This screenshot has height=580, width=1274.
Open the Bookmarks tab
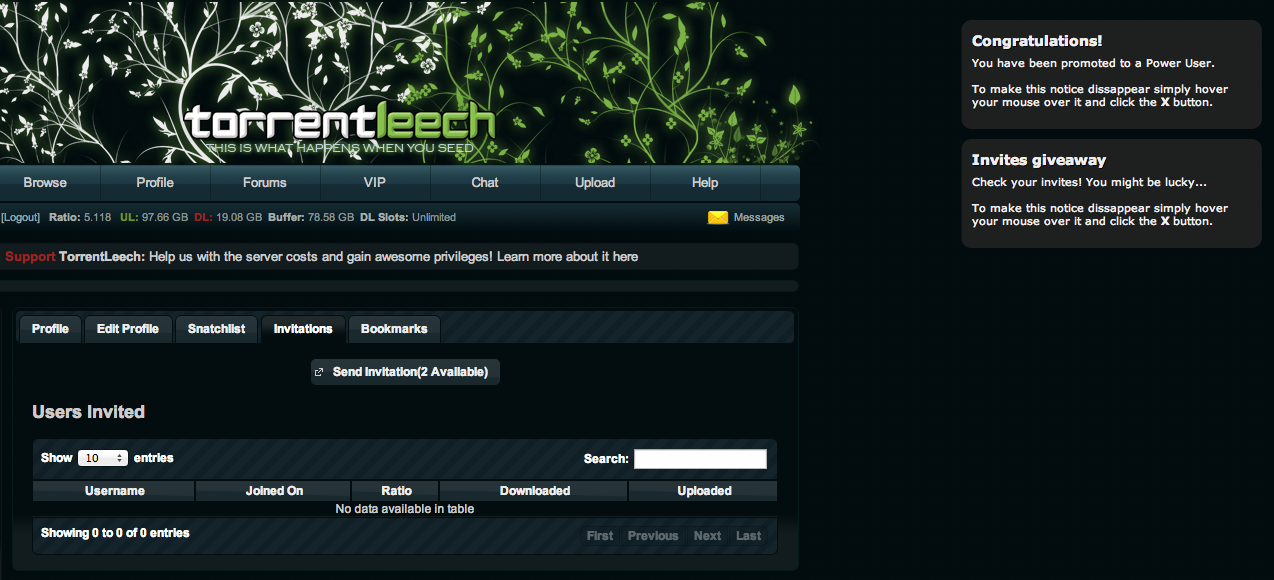394,329
